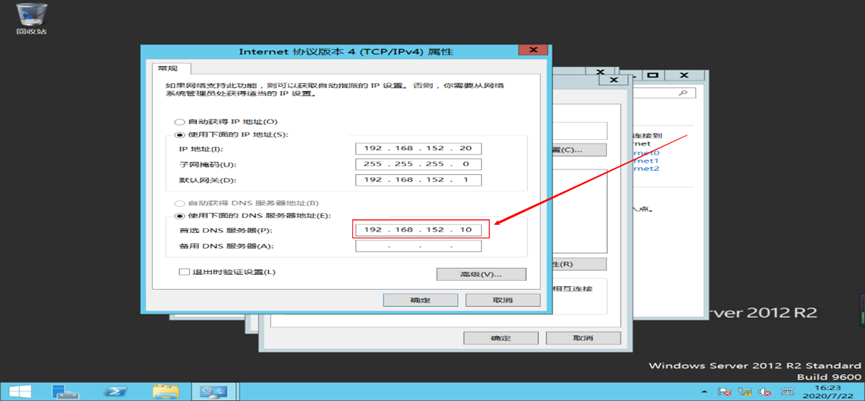This screenshot has width=865, height=401.
Task: Select 自动获得 DNS 服务器地址(B) radio button
Action: 178,204
